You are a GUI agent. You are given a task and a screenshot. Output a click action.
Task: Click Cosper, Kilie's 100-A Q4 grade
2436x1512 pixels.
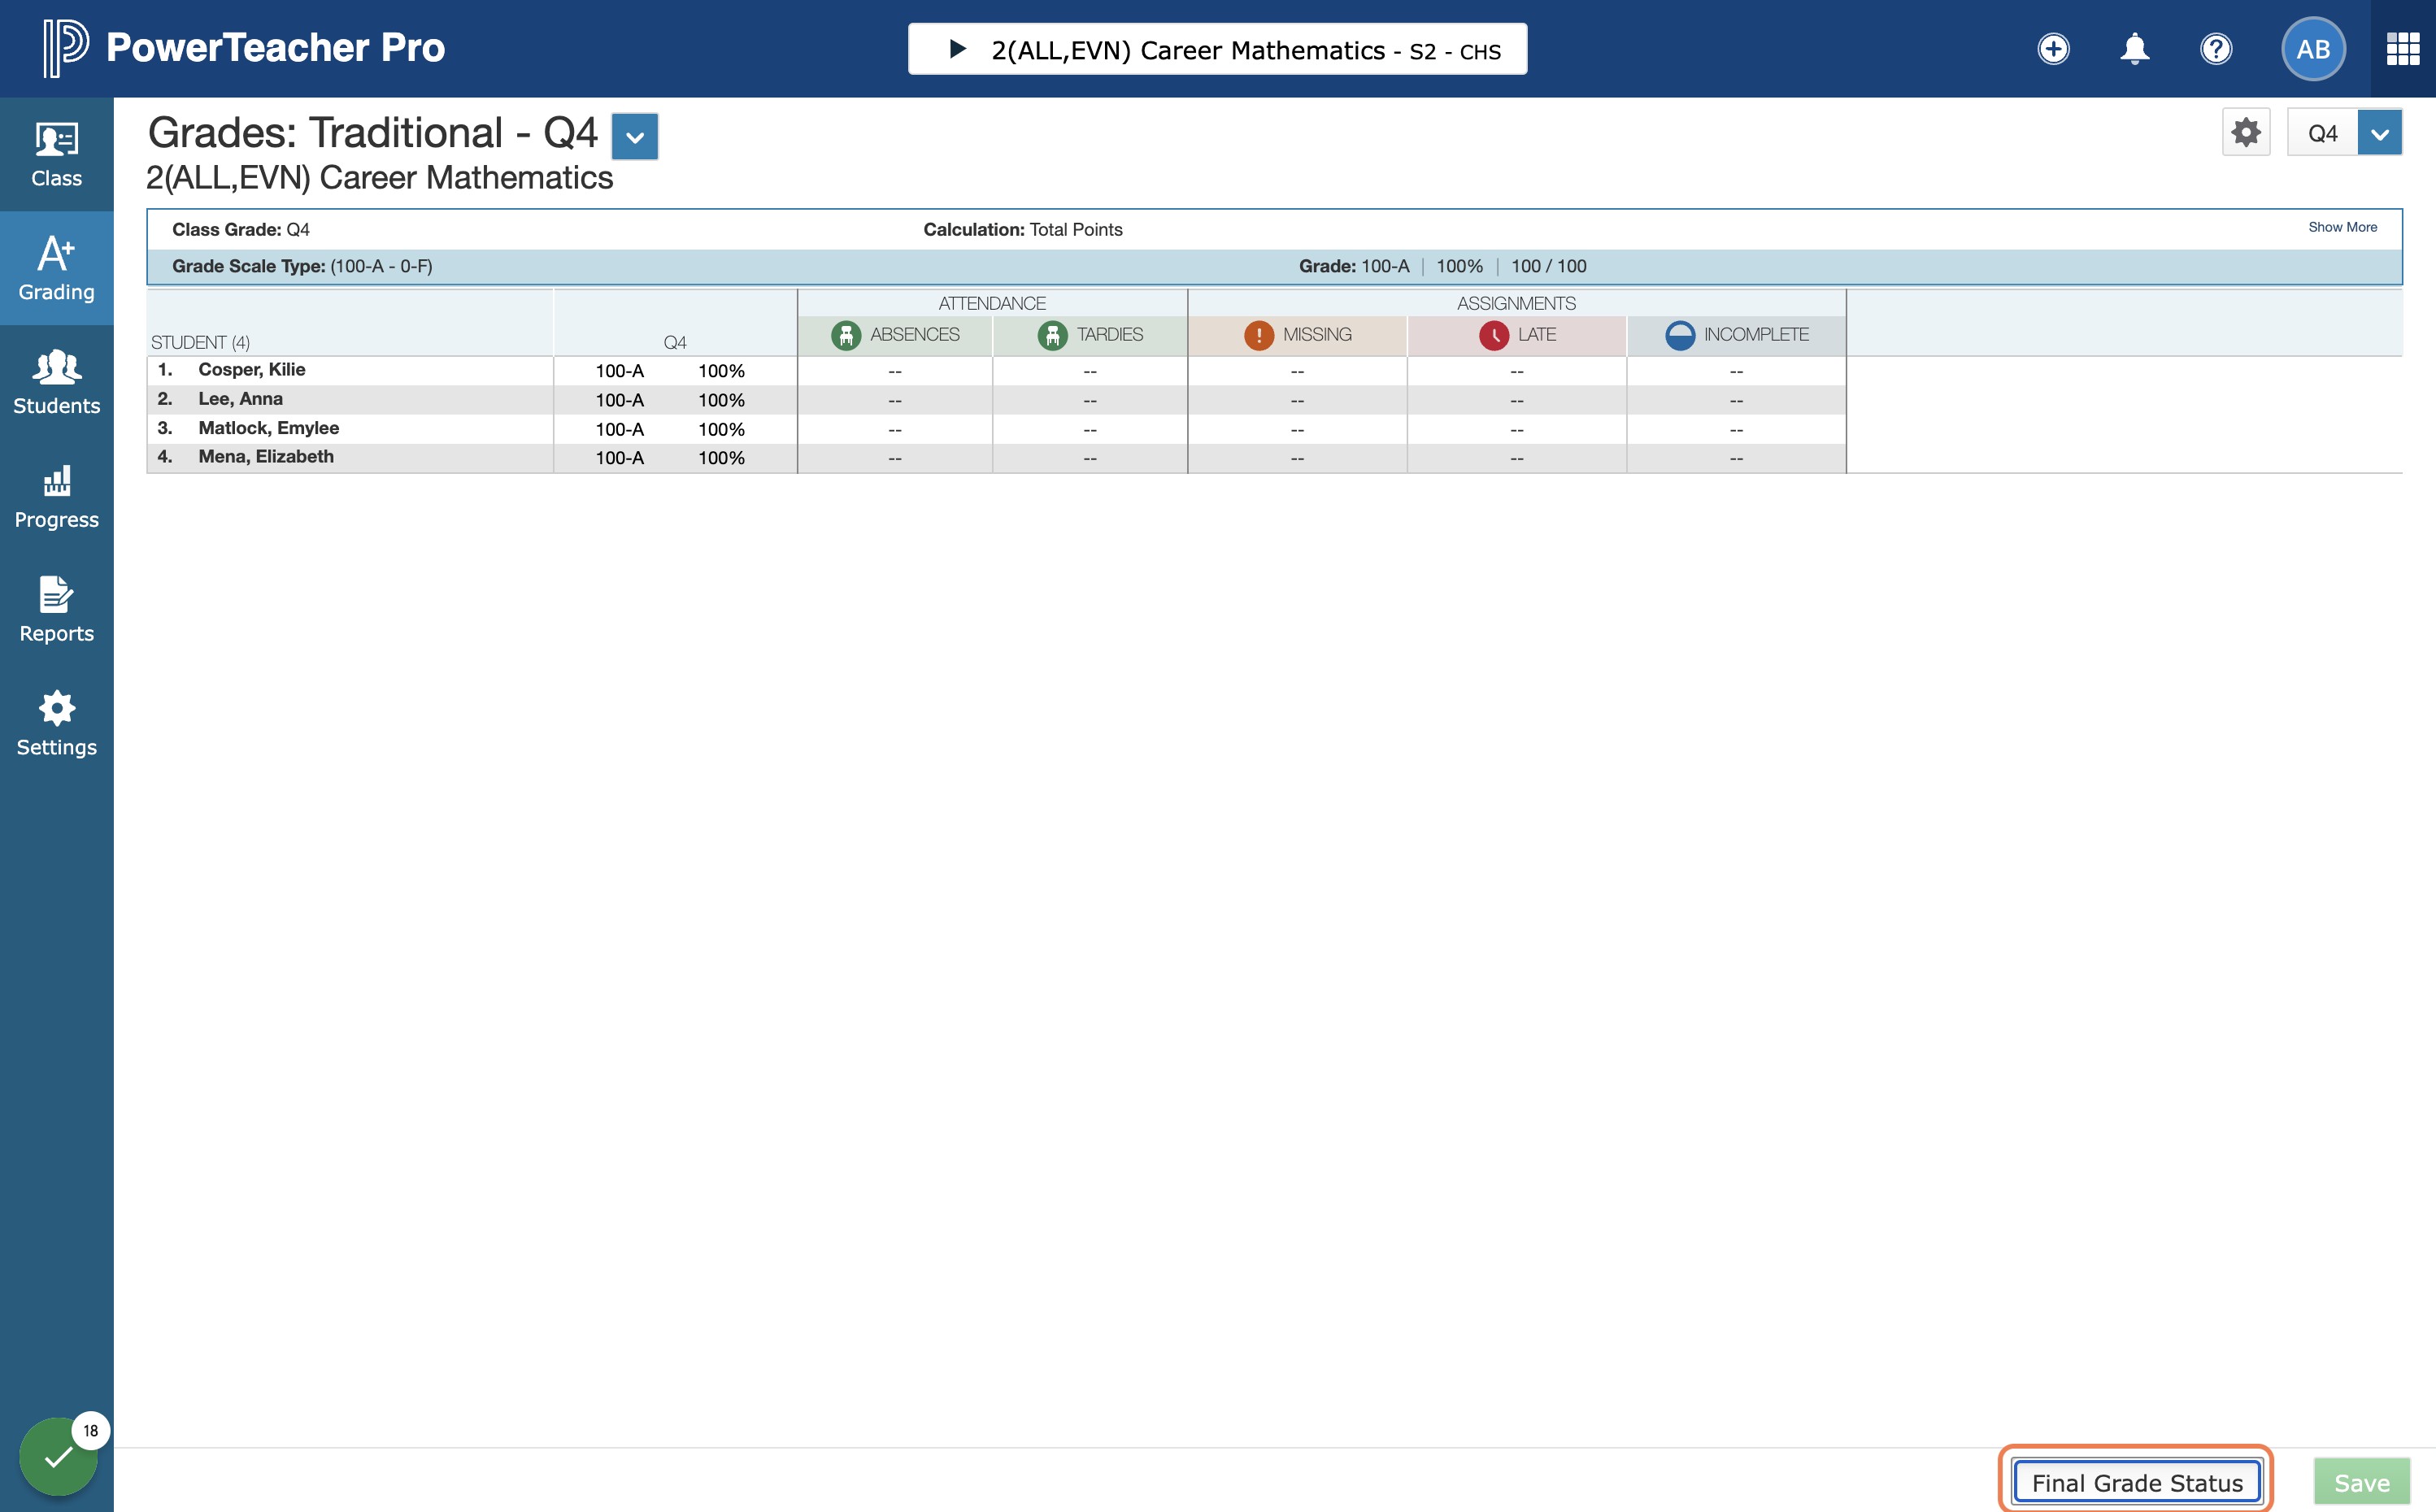point(619,371)
